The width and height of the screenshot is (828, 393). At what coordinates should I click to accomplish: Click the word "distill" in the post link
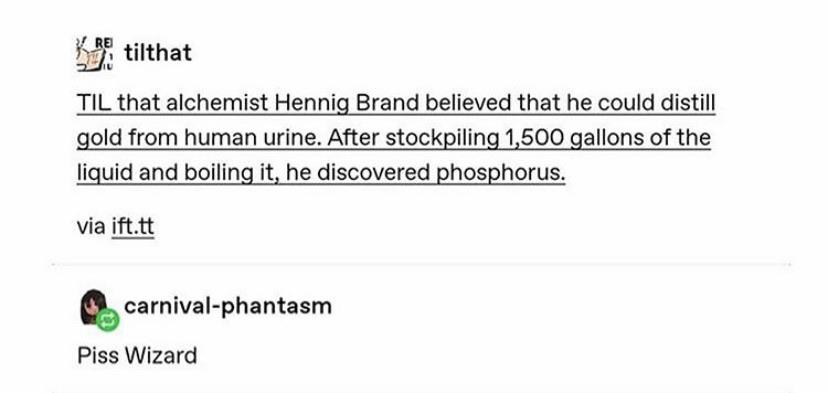[x=688, y=103]
